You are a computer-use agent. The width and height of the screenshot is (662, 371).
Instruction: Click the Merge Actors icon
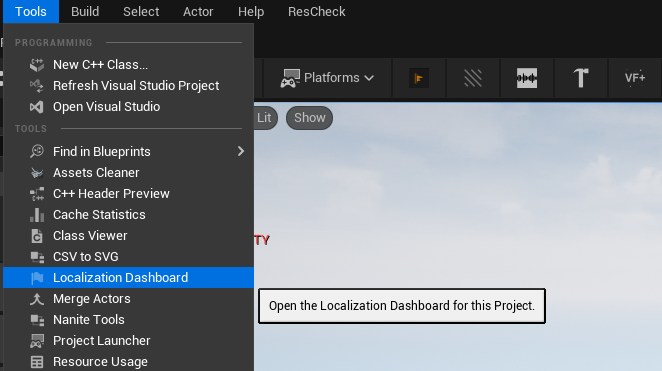tap(37, 299)
